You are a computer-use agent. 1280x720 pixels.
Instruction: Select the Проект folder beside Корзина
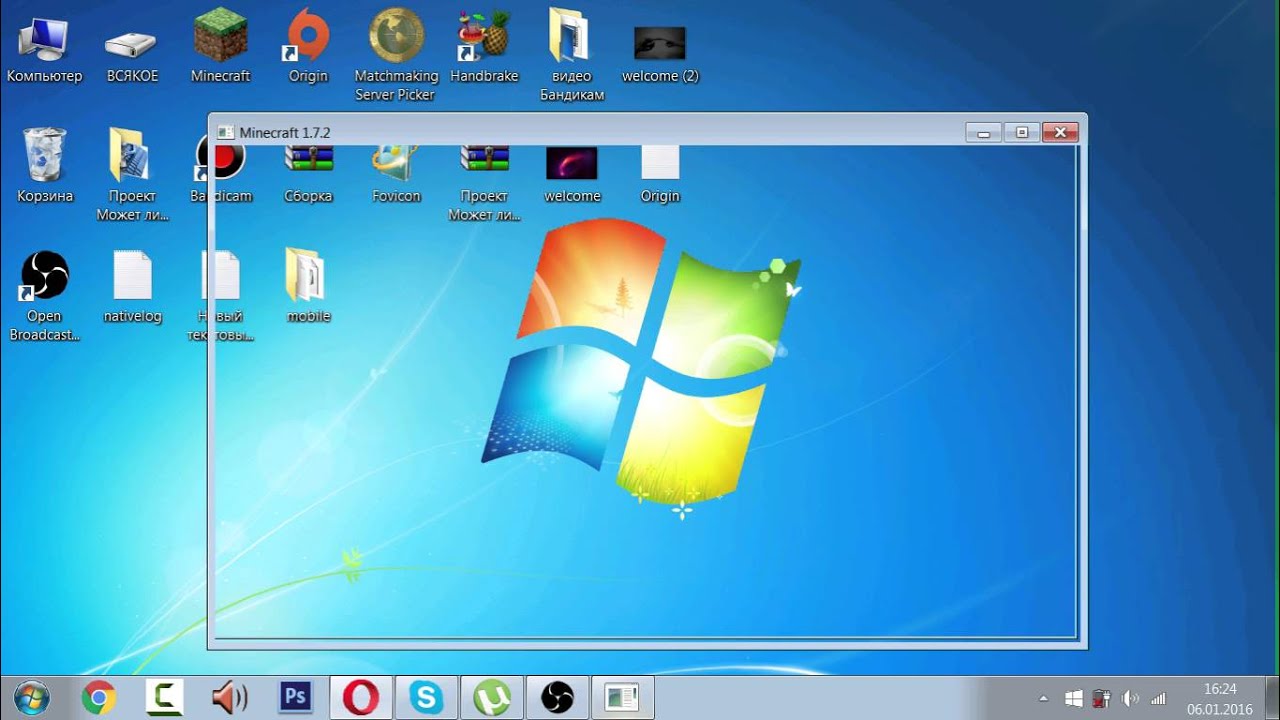click(x=132, y=173)
